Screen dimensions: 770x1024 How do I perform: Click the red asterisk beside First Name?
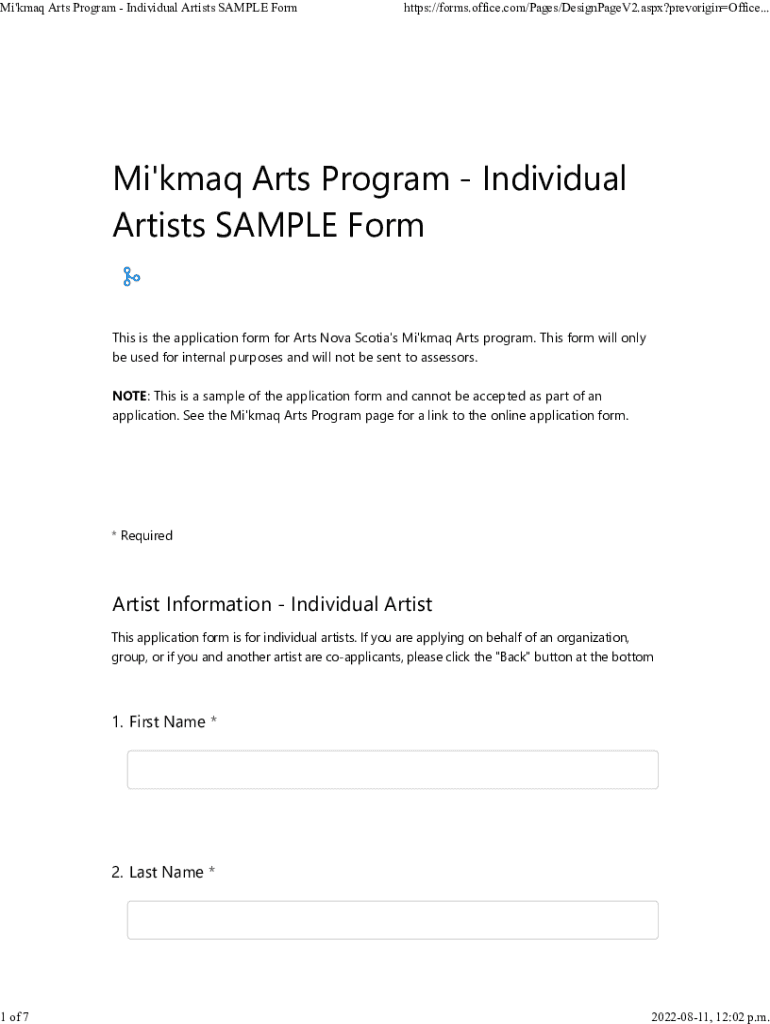tap(214, 722)
